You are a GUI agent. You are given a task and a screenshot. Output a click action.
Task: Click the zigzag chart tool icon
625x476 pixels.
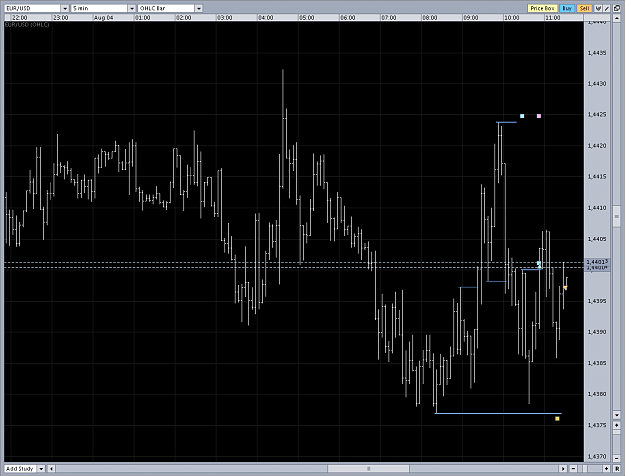coord(598,8)
